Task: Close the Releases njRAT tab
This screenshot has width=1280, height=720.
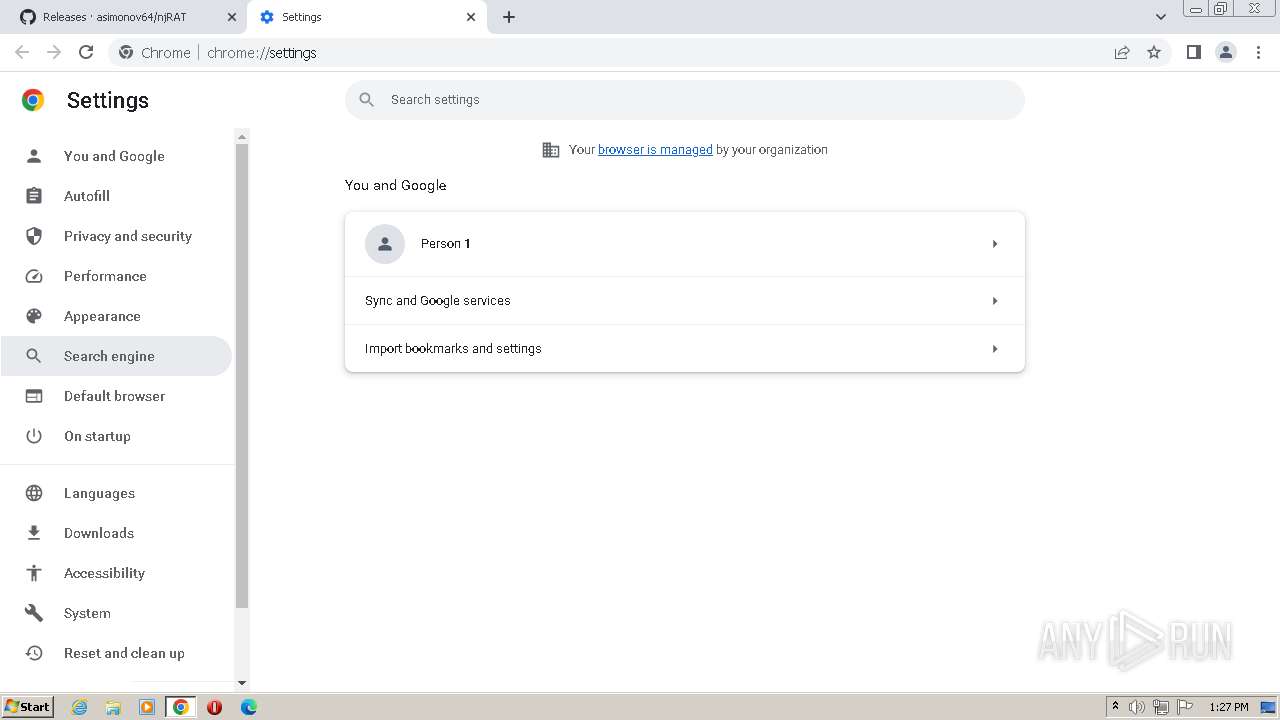Action: click(x=232, y=17)
